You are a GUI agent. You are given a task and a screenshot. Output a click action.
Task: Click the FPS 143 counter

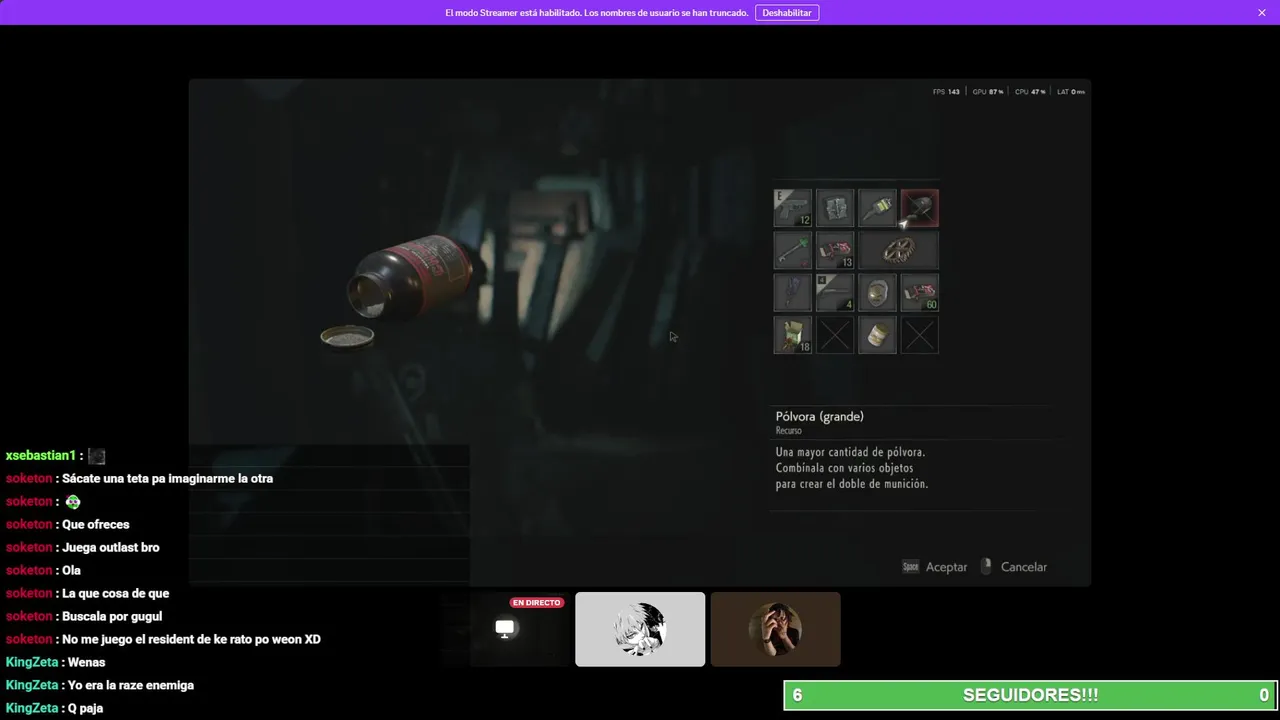(x=946, y=92)
